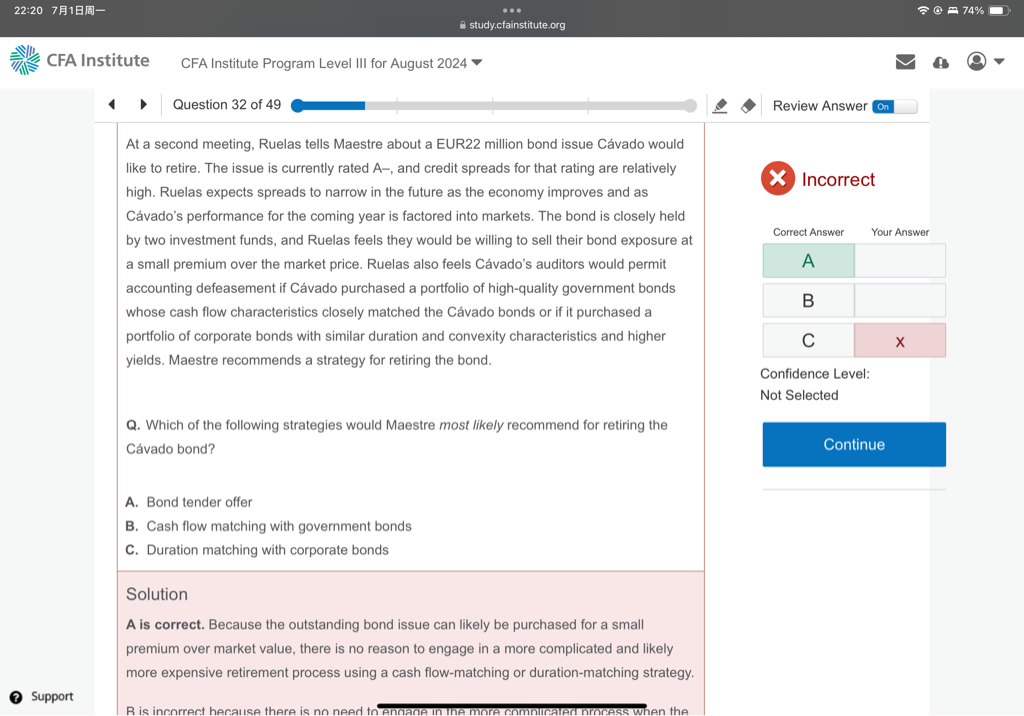1024x716 pixels.
Task: Click the Your Answer column header
Action: (x=899, y=232)
